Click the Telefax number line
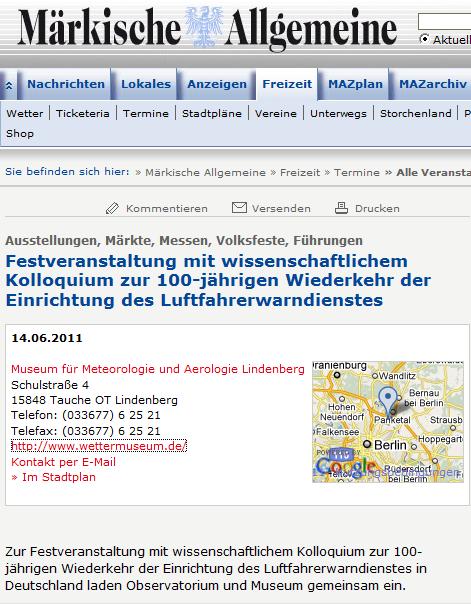Screen dimensions: 471x604 click(85, 431)
